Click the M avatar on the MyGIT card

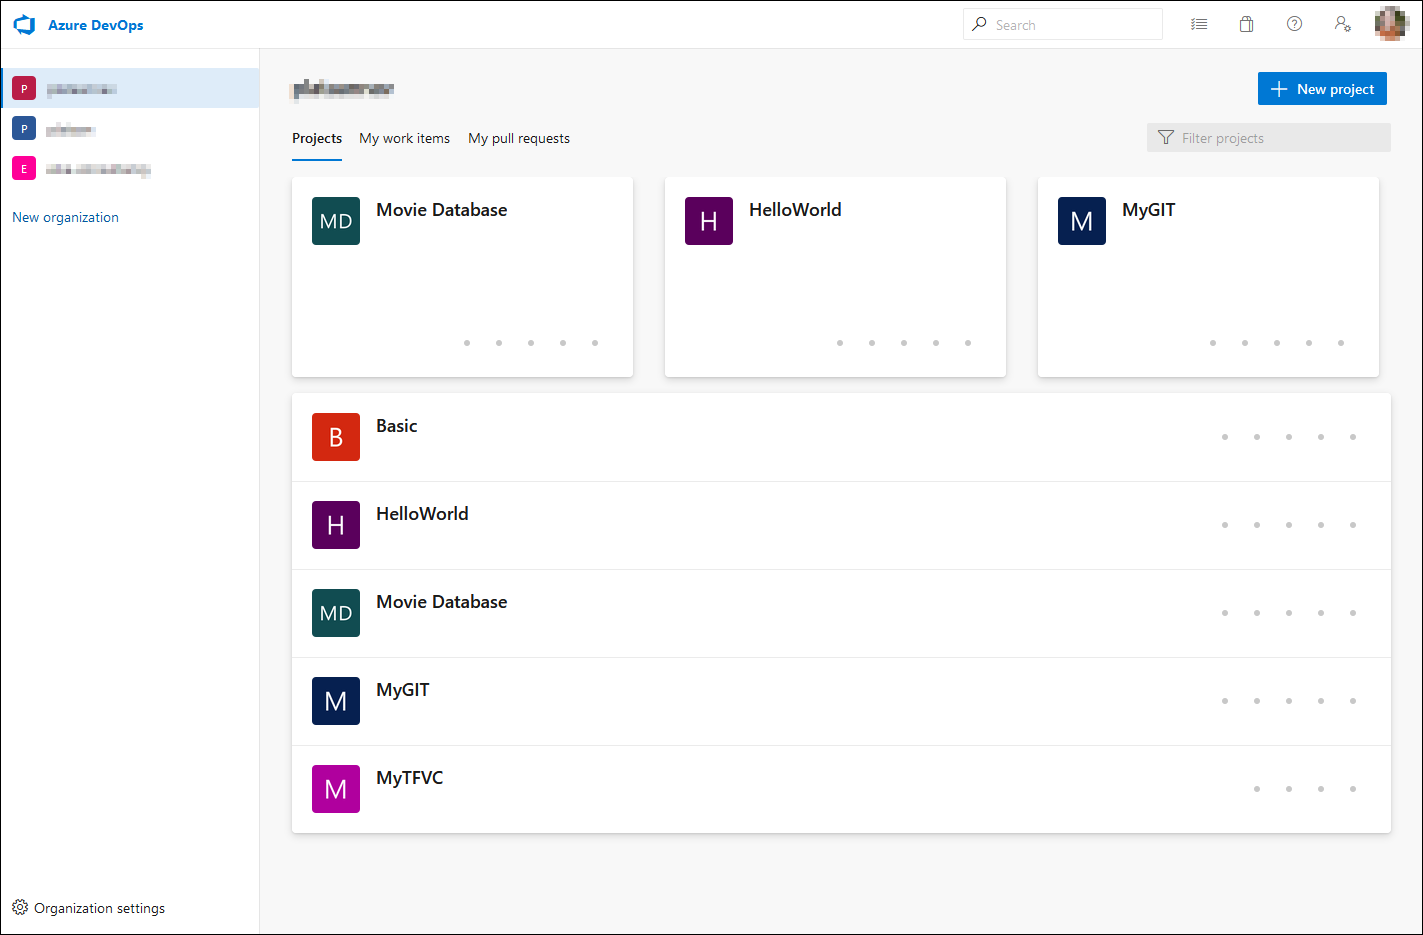(x=1082, y=221)
